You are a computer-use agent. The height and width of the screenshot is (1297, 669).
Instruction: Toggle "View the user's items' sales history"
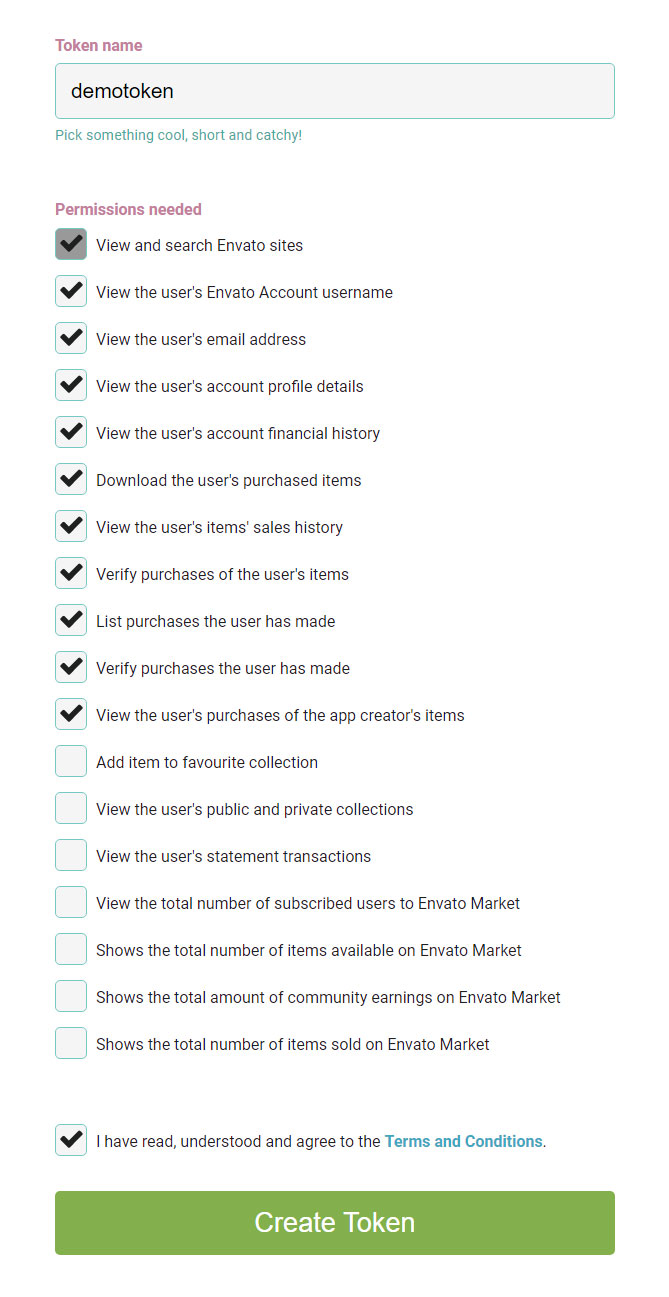[x=71, y=526]
